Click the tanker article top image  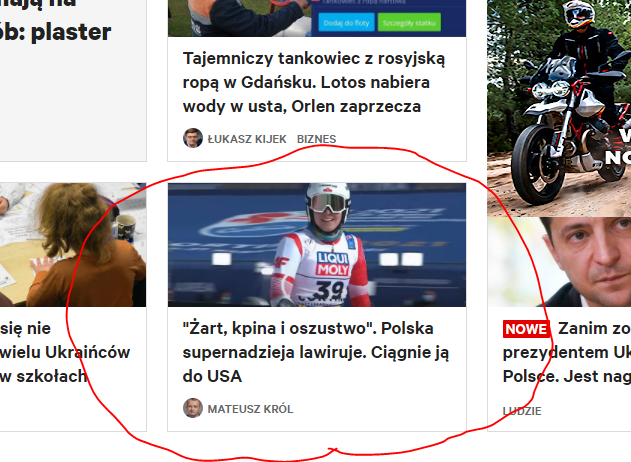coord(317,18)
